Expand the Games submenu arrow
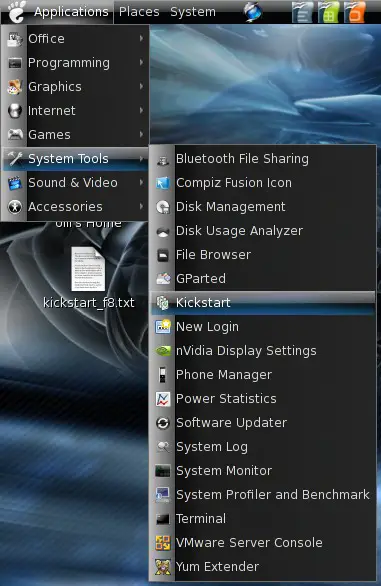Screen dimensions: 381x586 point(141,134)
